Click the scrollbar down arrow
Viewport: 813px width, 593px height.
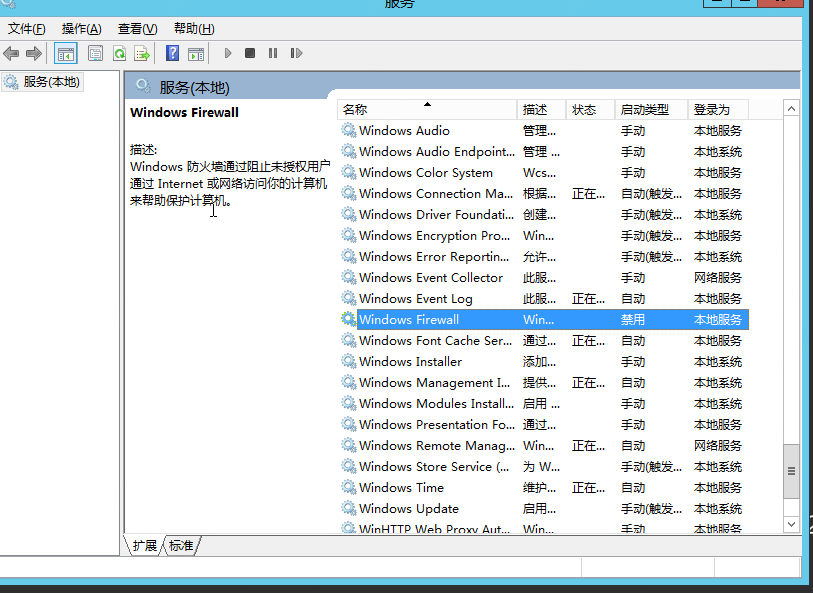click(x=791, y=524)
